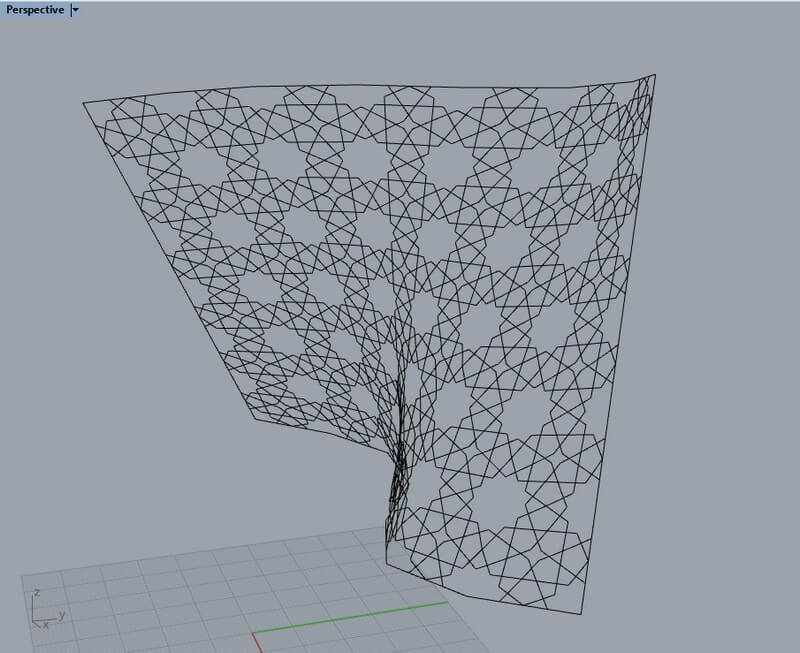The image size is (800, 653).
Task: Select the green Y-axis line on grid
Action: click(x=350, y=617)
